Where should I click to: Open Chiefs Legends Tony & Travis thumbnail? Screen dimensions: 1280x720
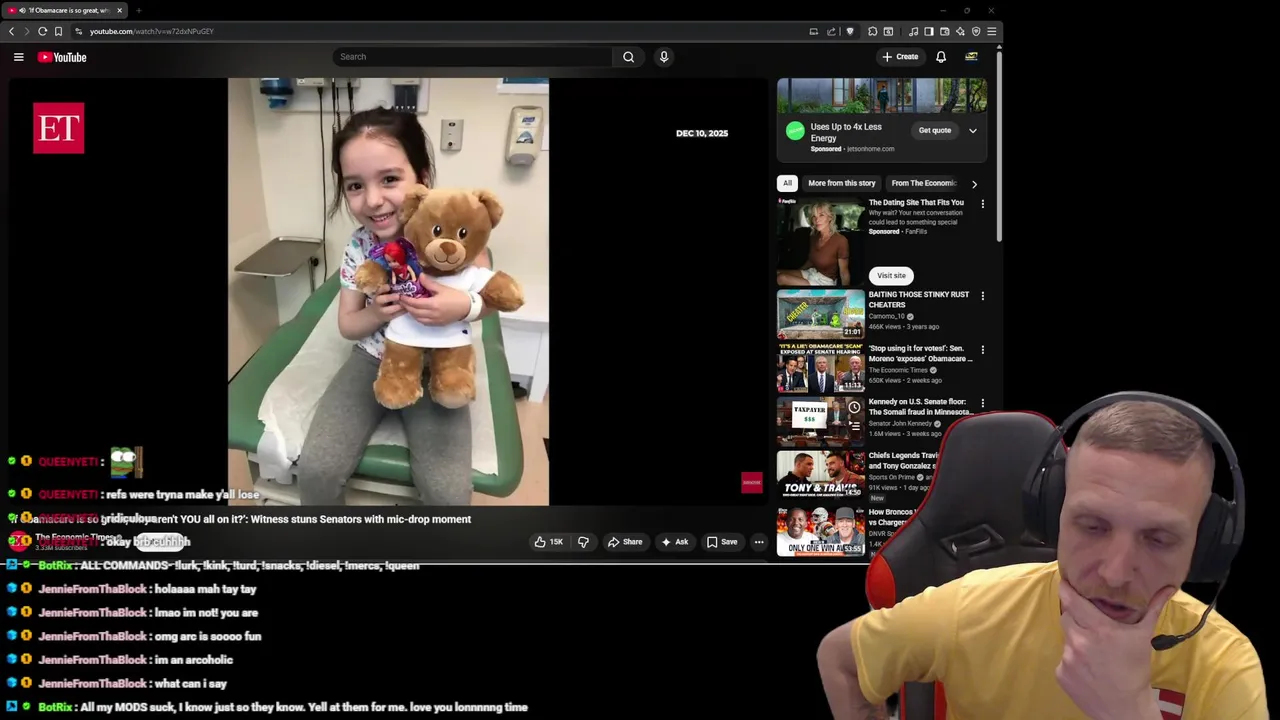point(821,475)
